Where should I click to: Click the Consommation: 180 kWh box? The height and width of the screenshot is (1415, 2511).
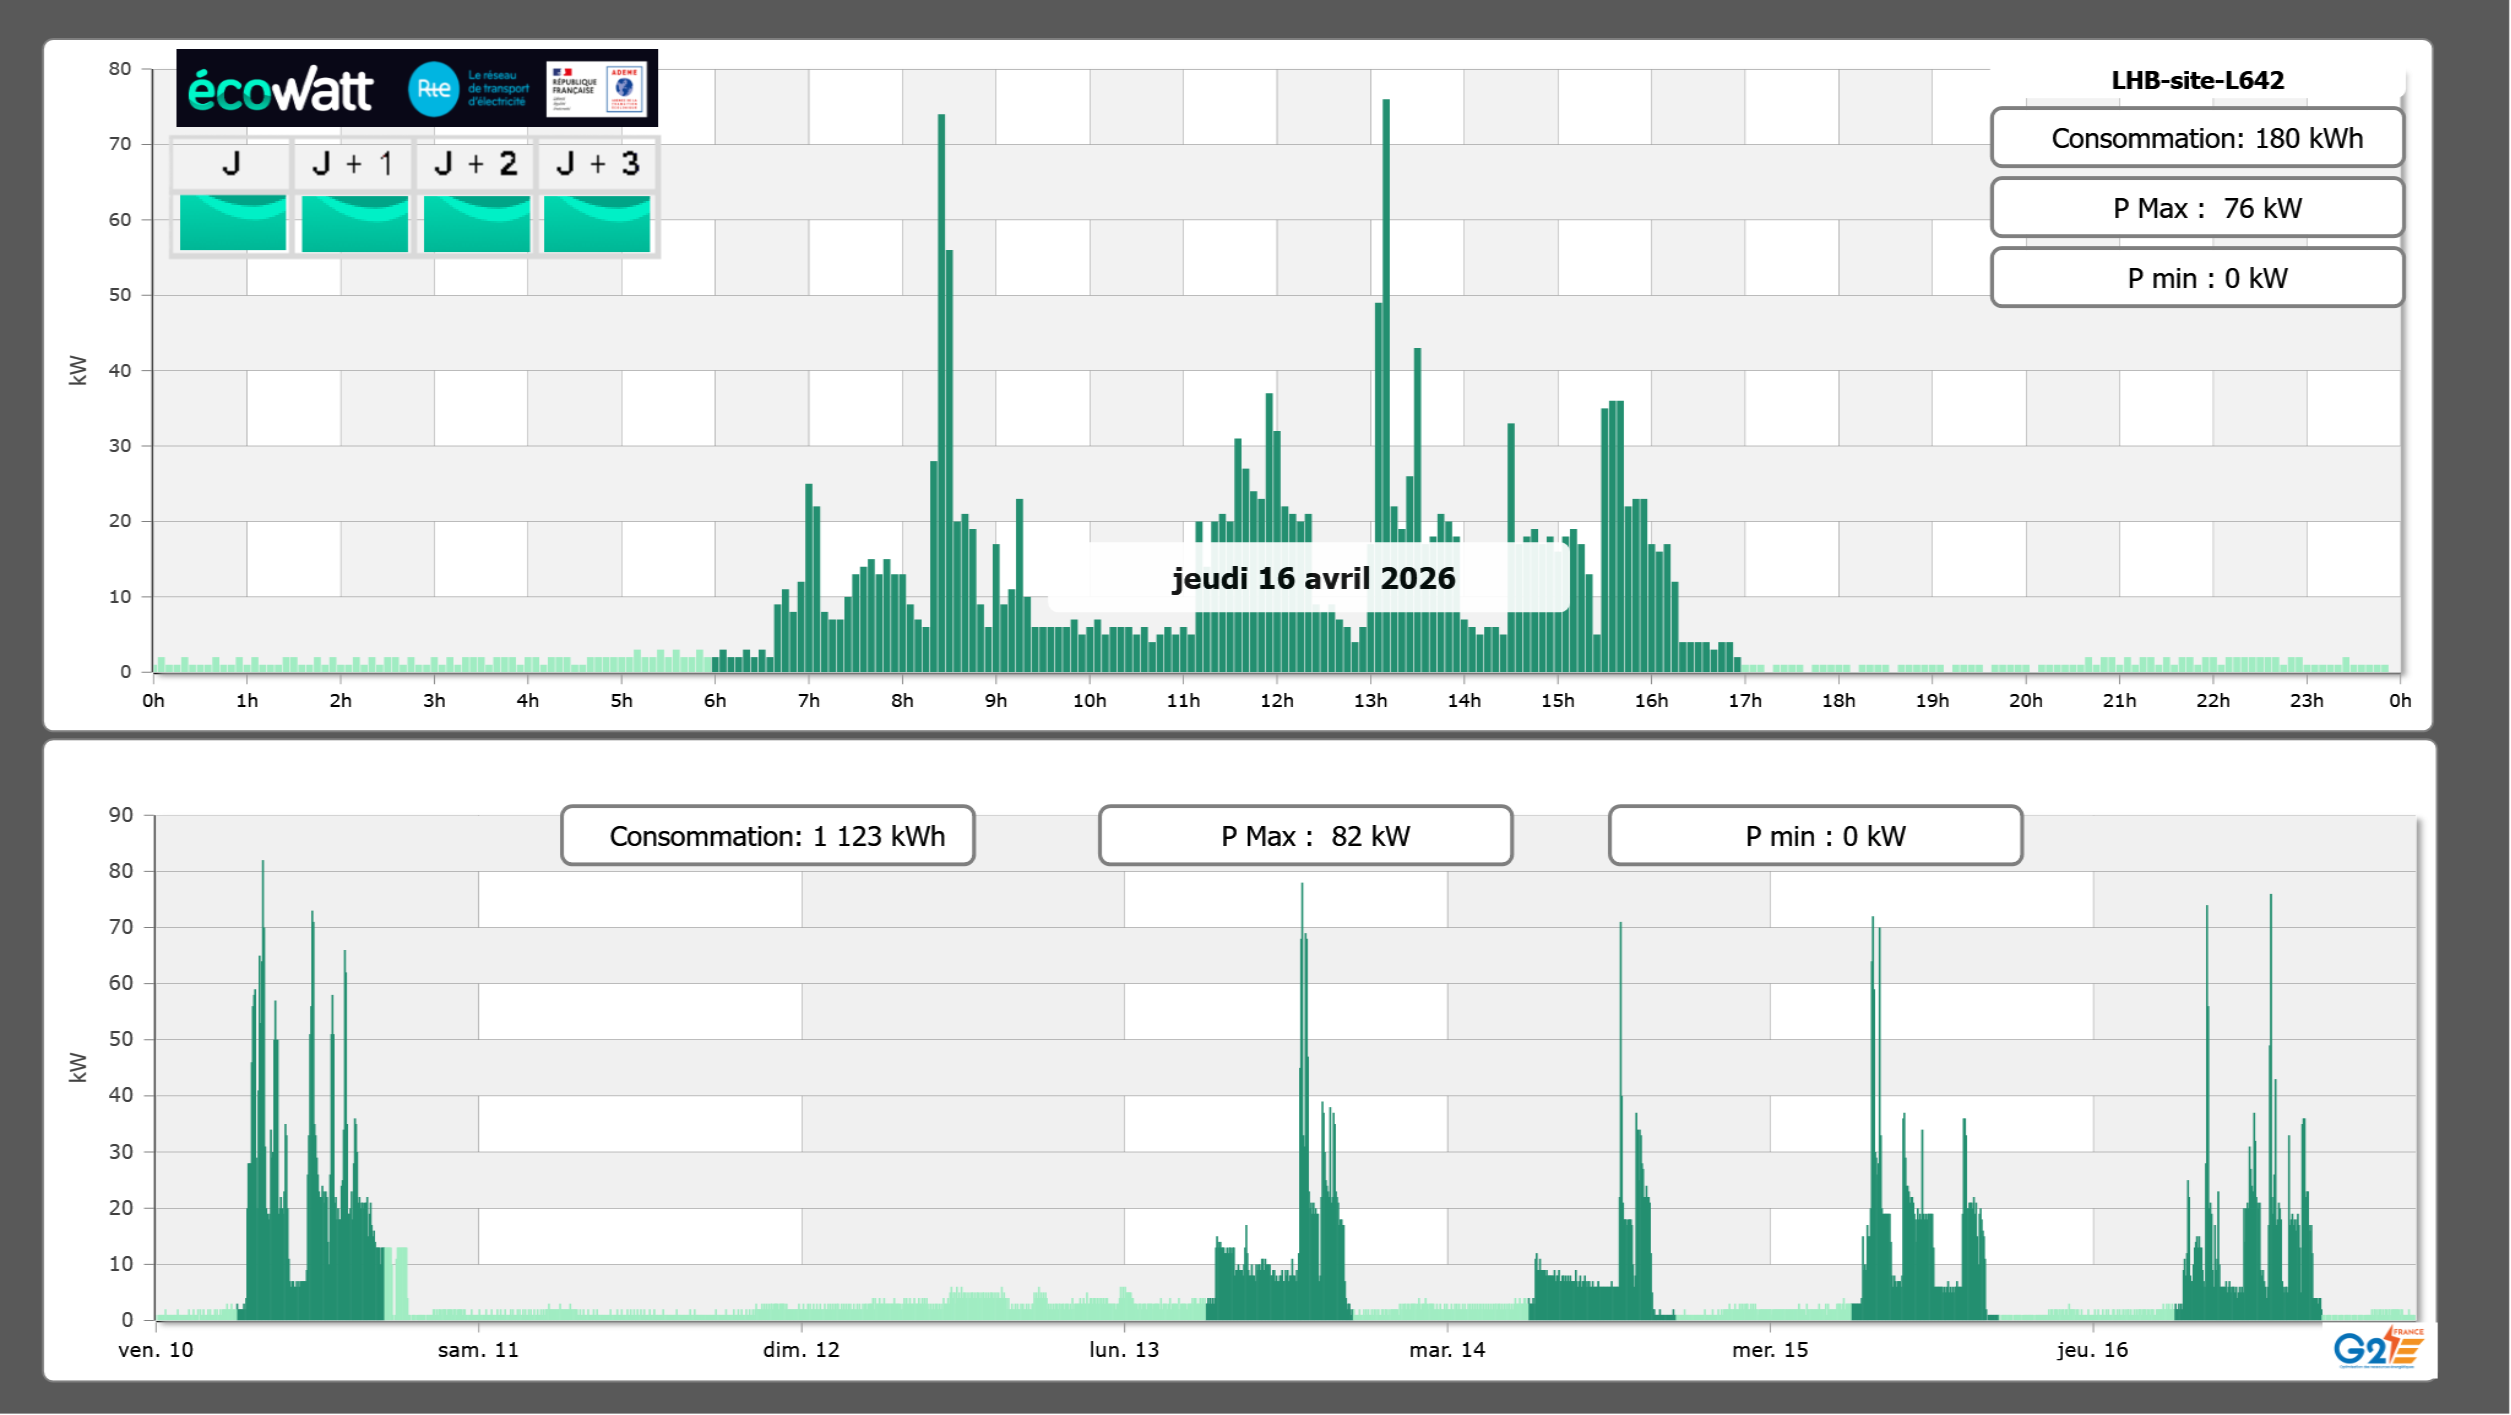2196,138
